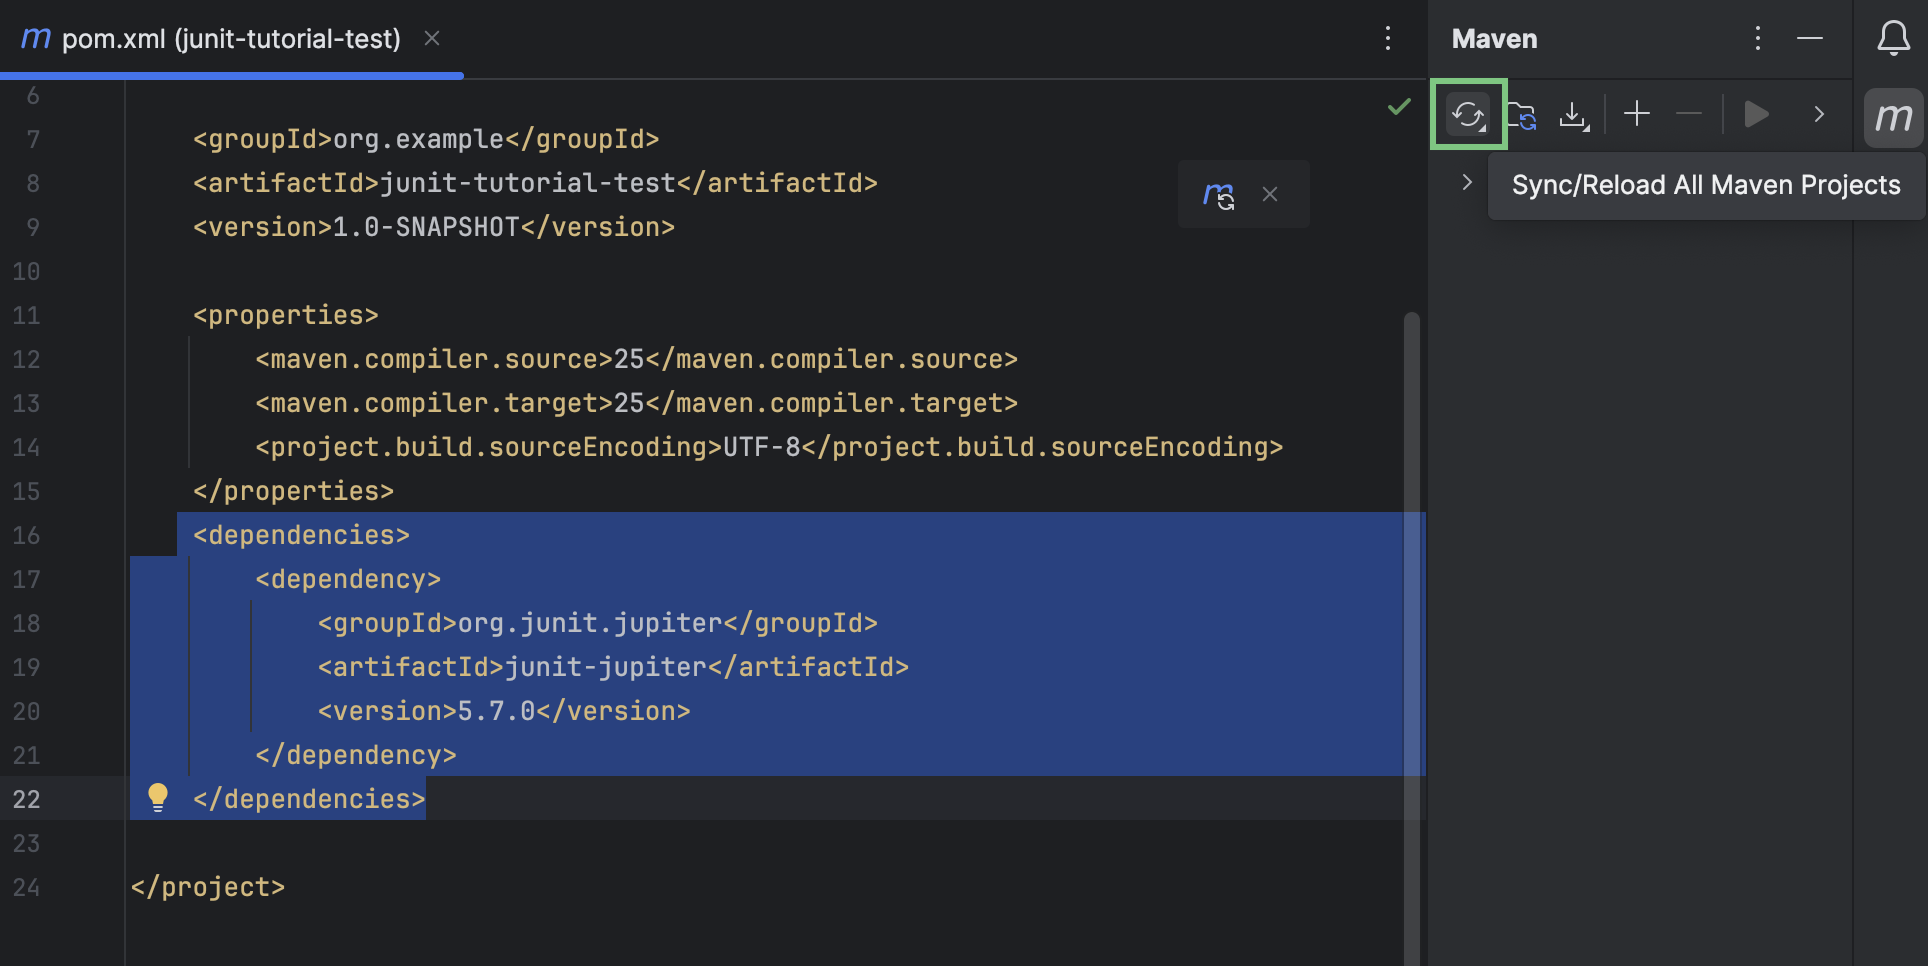Hide the Maven tool window with the minimize icon
This screenshot has height=966, width=1928.
[x=1810, y=39]
